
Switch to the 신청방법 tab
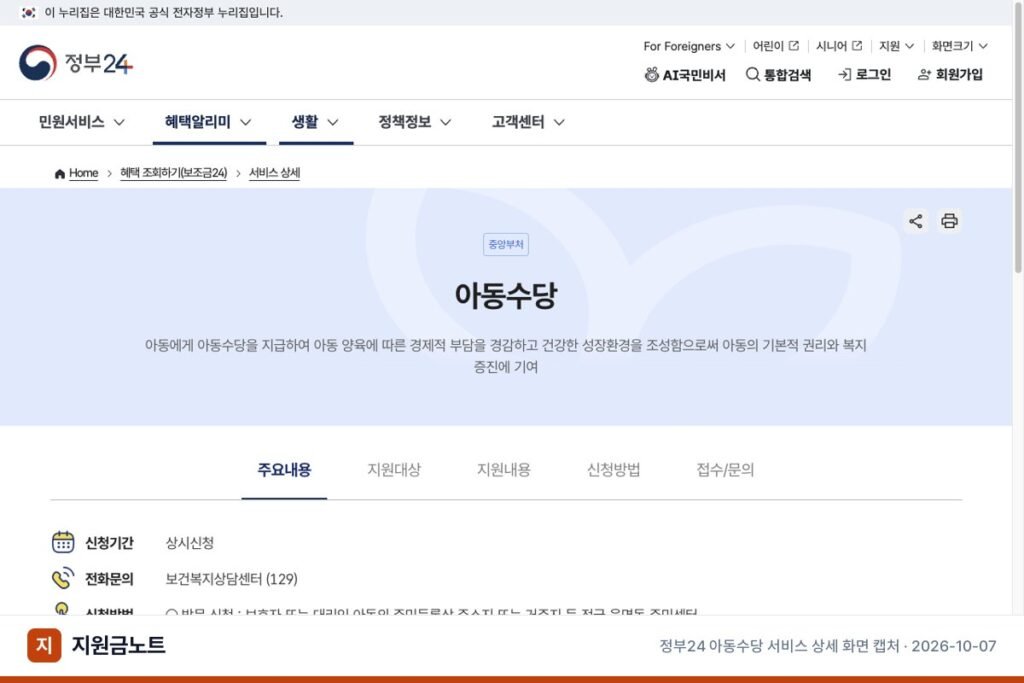click(x=613, y=470)
